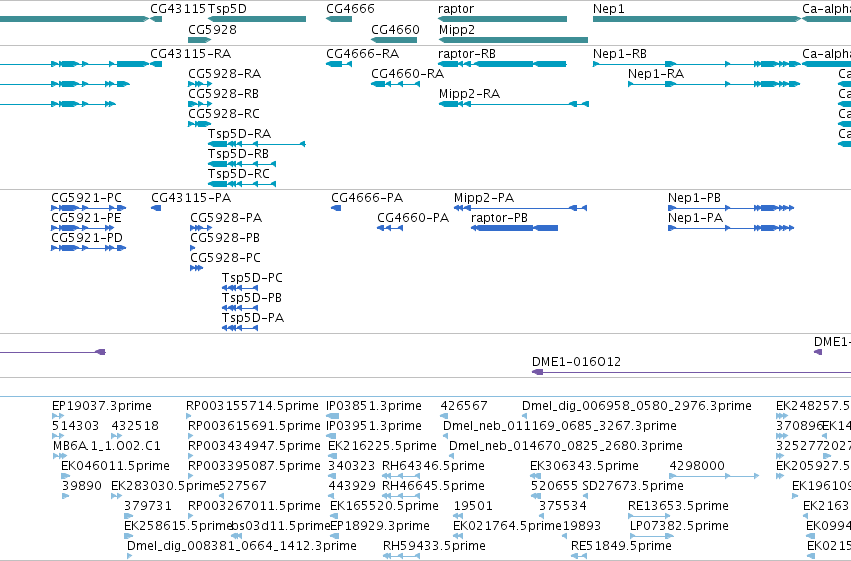This screenshot has width=851, height=561.
Task: Click the CG4666 gene label
Action: pyautogui.click(x=350, y=9)
